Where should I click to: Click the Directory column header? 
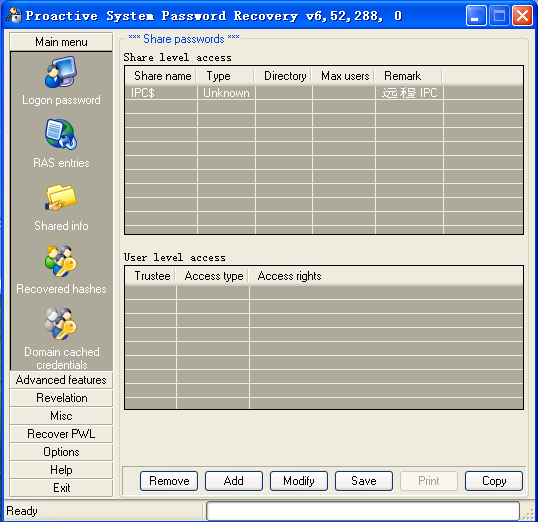pos(283,76)
